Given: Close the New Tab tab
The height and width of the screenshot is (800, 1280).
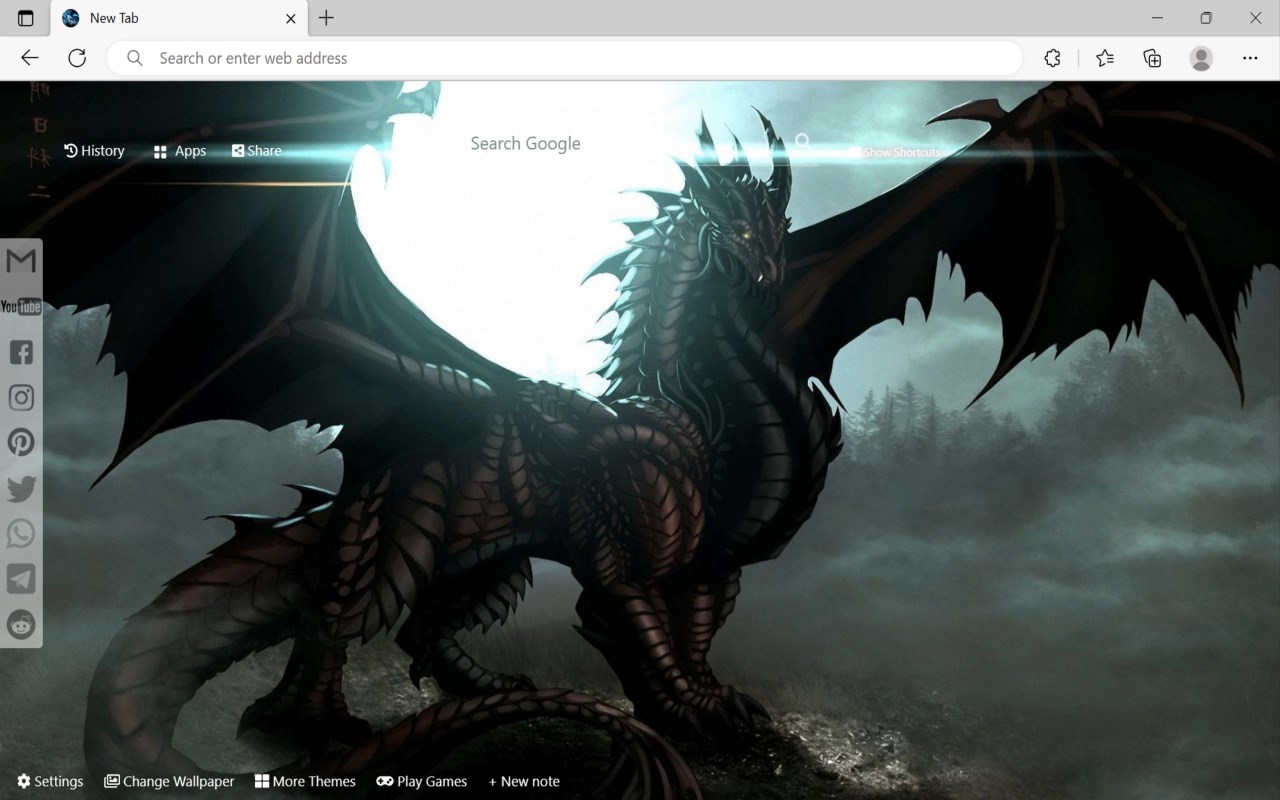Looking at the screenshot, I should coord(291,18).
